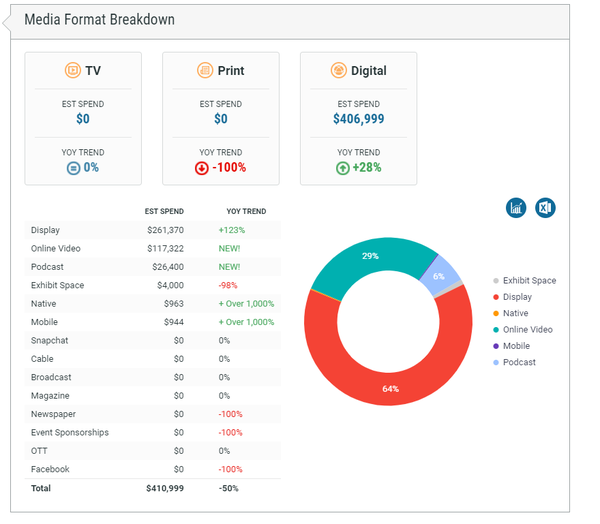
Task: Click the Print card newspaper icon
Action: click(x=205, y=70)
